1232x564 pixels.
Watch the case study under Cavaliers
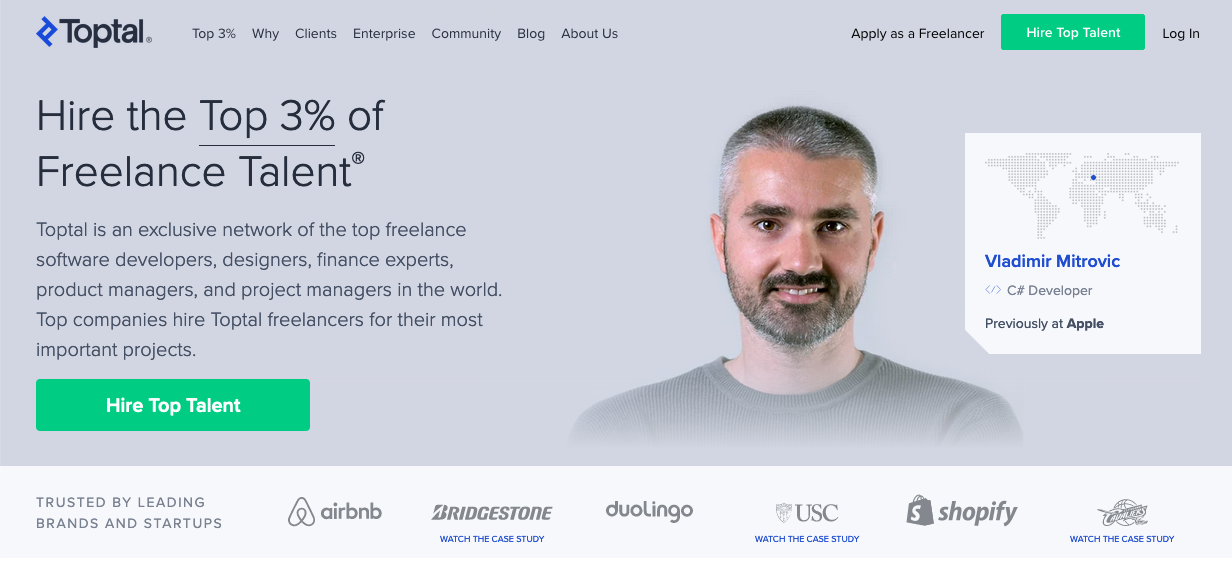click(x=1122, y=539)
